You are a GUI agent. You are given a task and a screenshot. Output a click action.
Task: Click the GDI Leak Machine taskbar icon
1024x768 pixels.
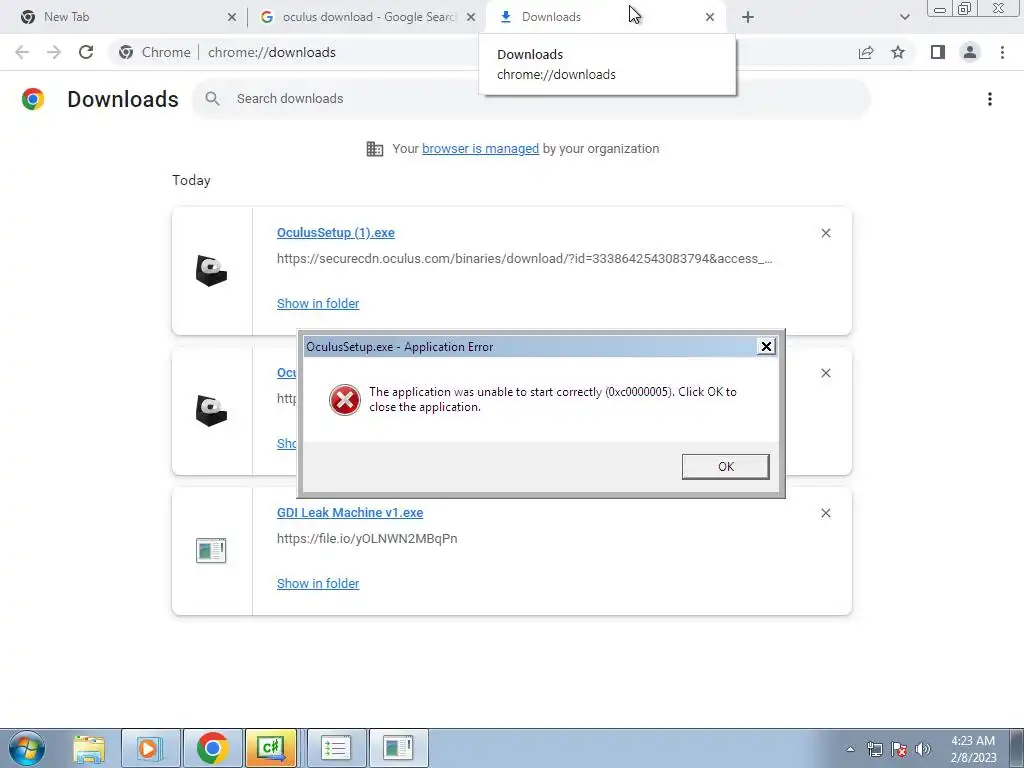pyautogui.click(x=398, y=748)
